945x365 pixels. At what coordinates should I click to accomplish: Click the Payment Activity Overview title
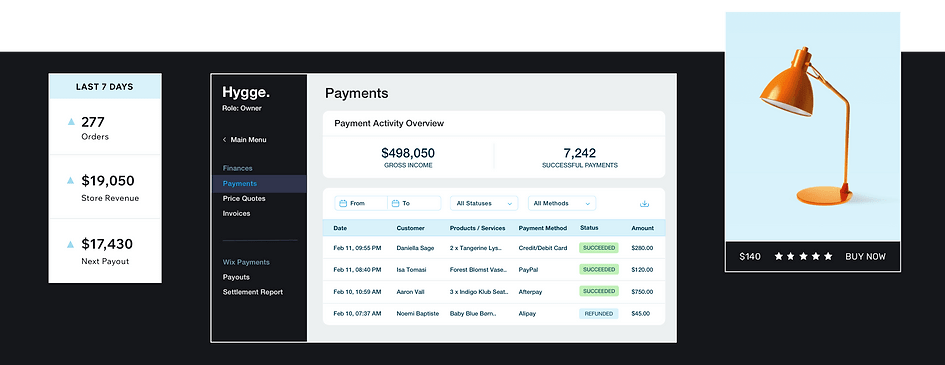(389, 123)
